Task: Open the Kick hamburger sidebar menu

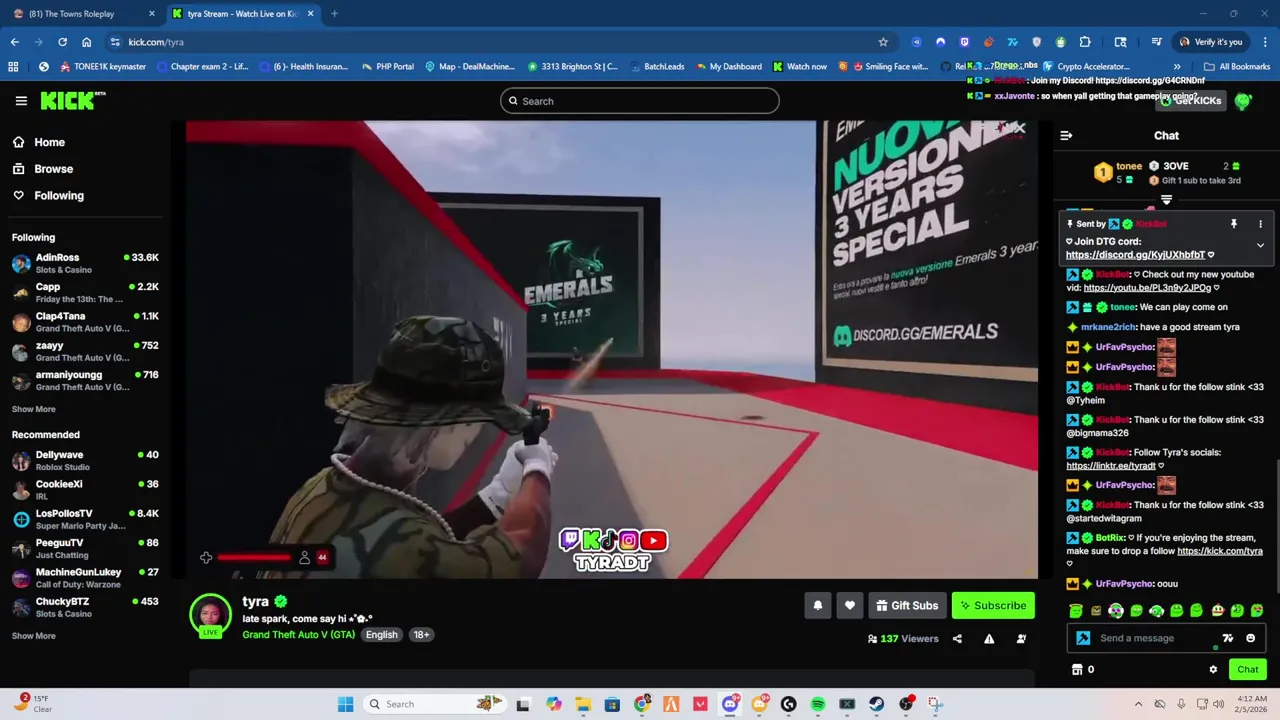Action: click(21, 101)
